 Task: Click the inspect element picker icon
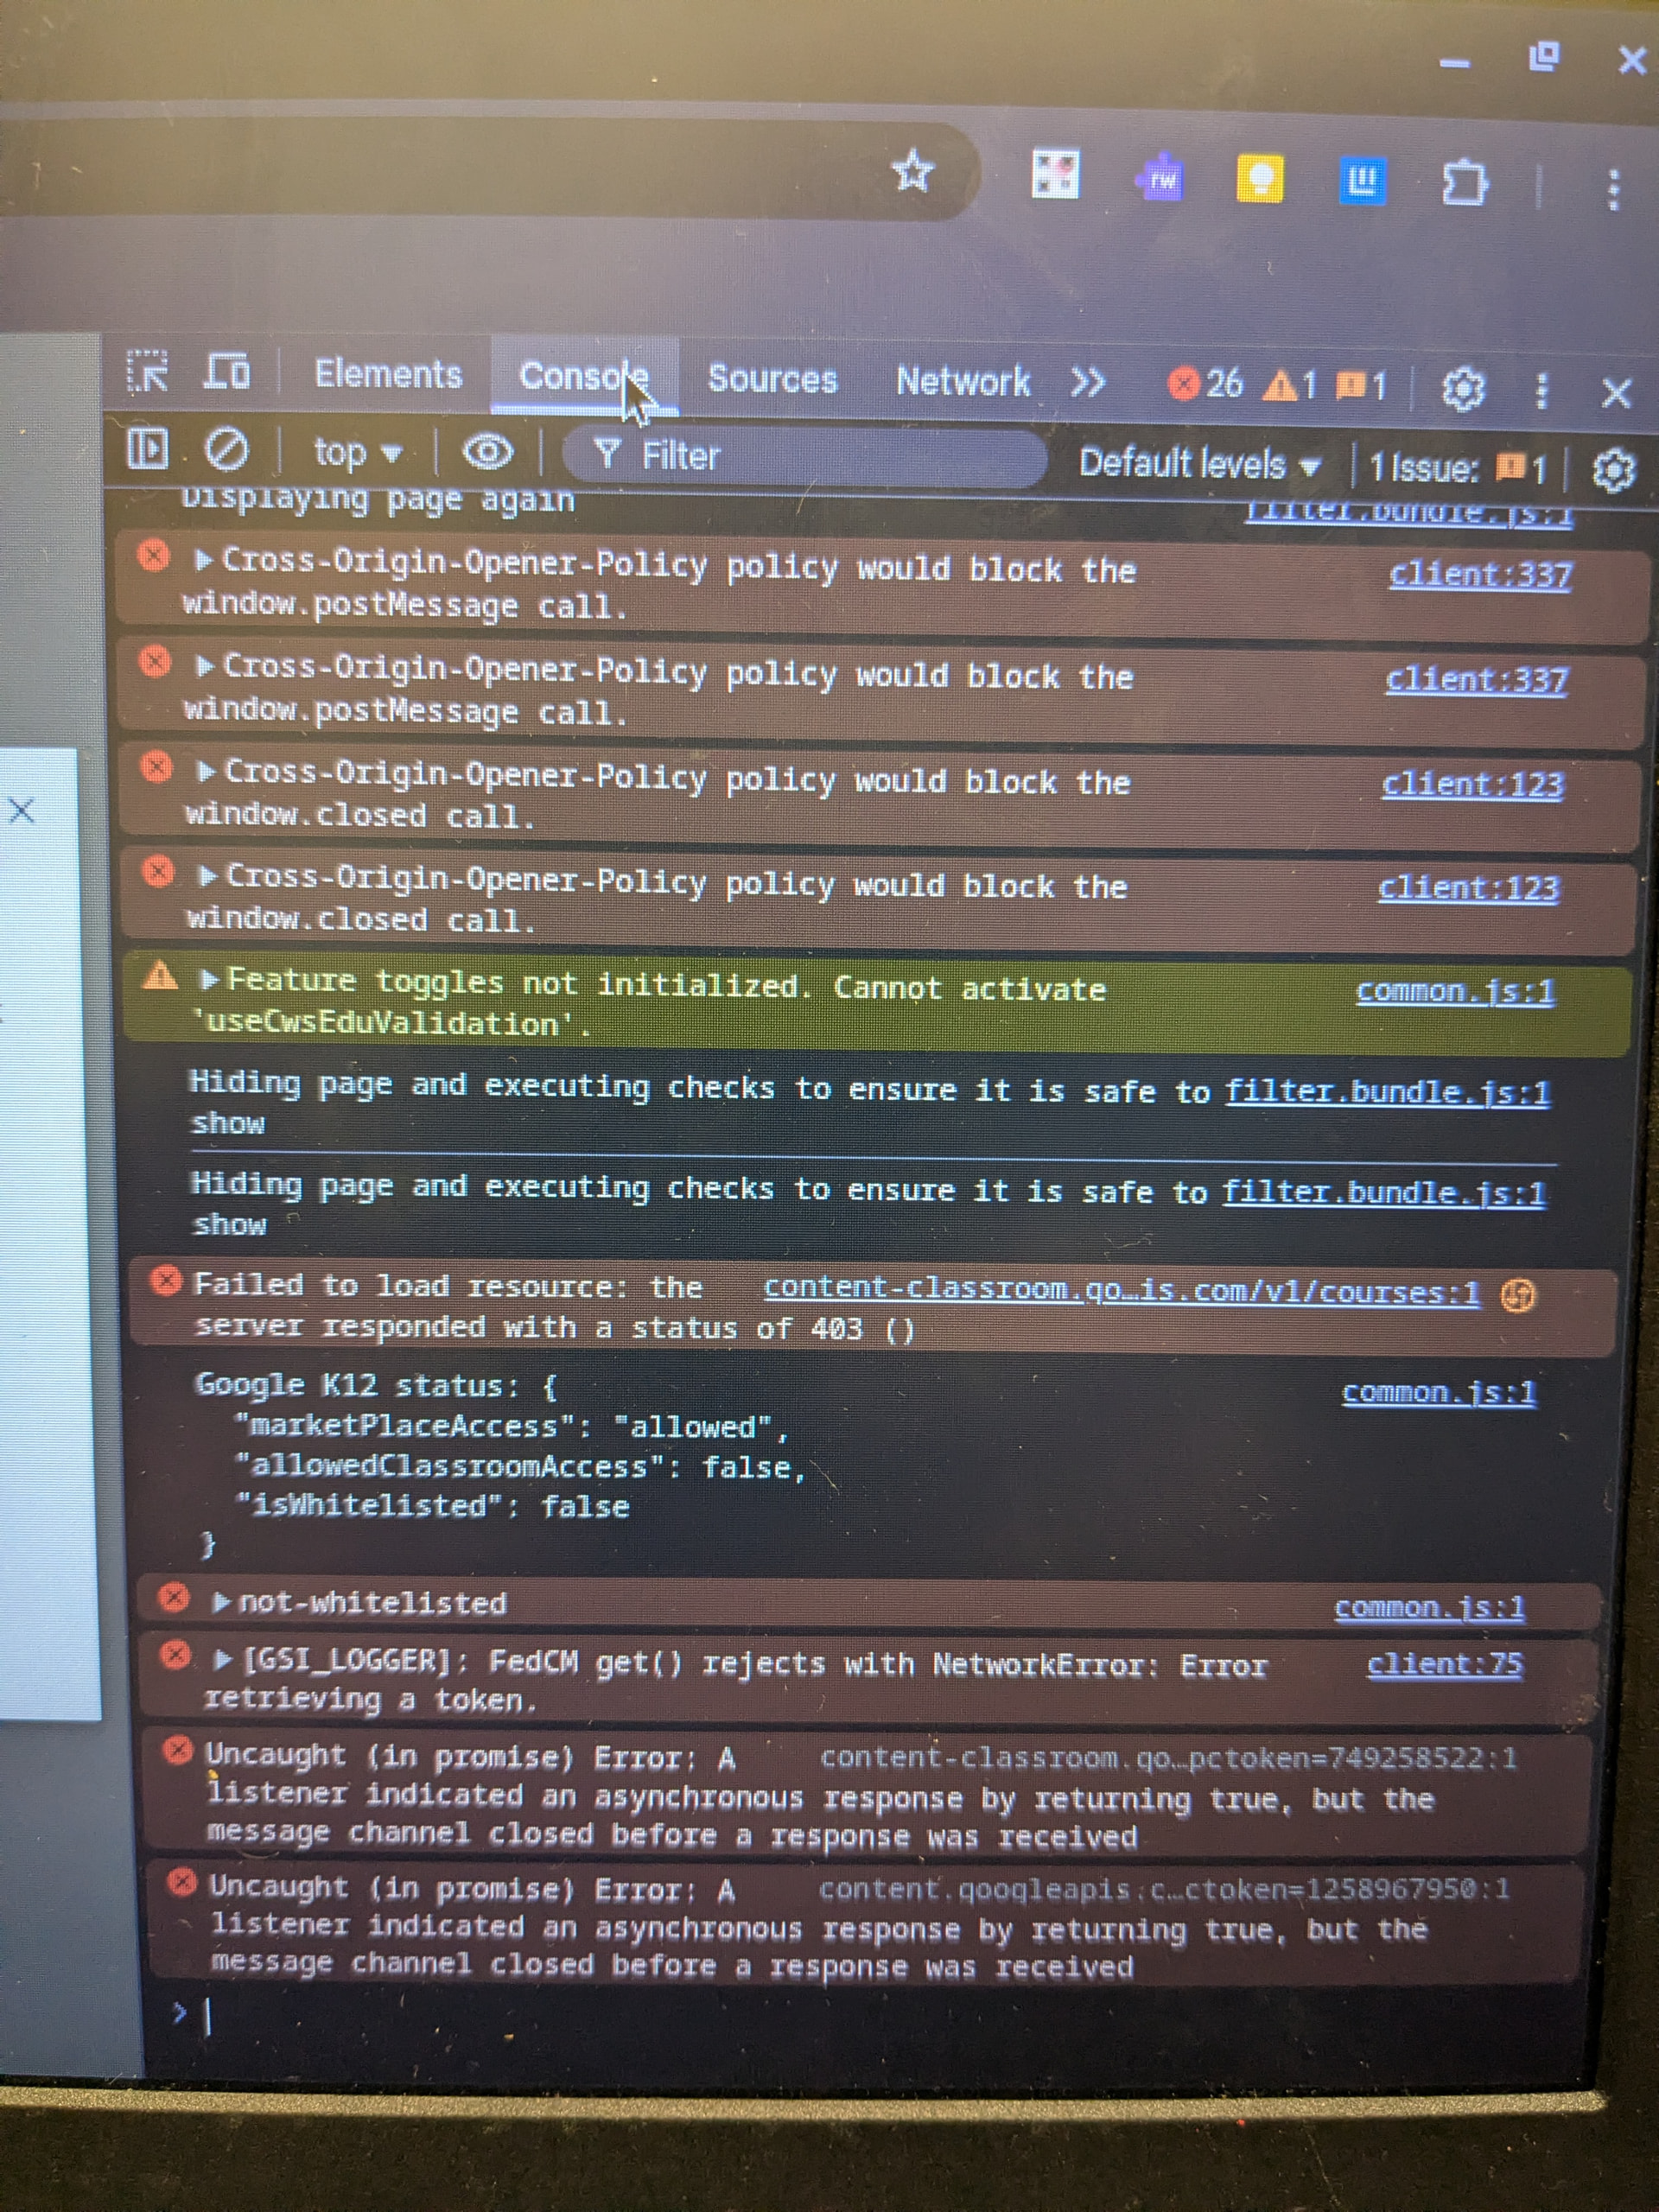click(x=148, y=372)
